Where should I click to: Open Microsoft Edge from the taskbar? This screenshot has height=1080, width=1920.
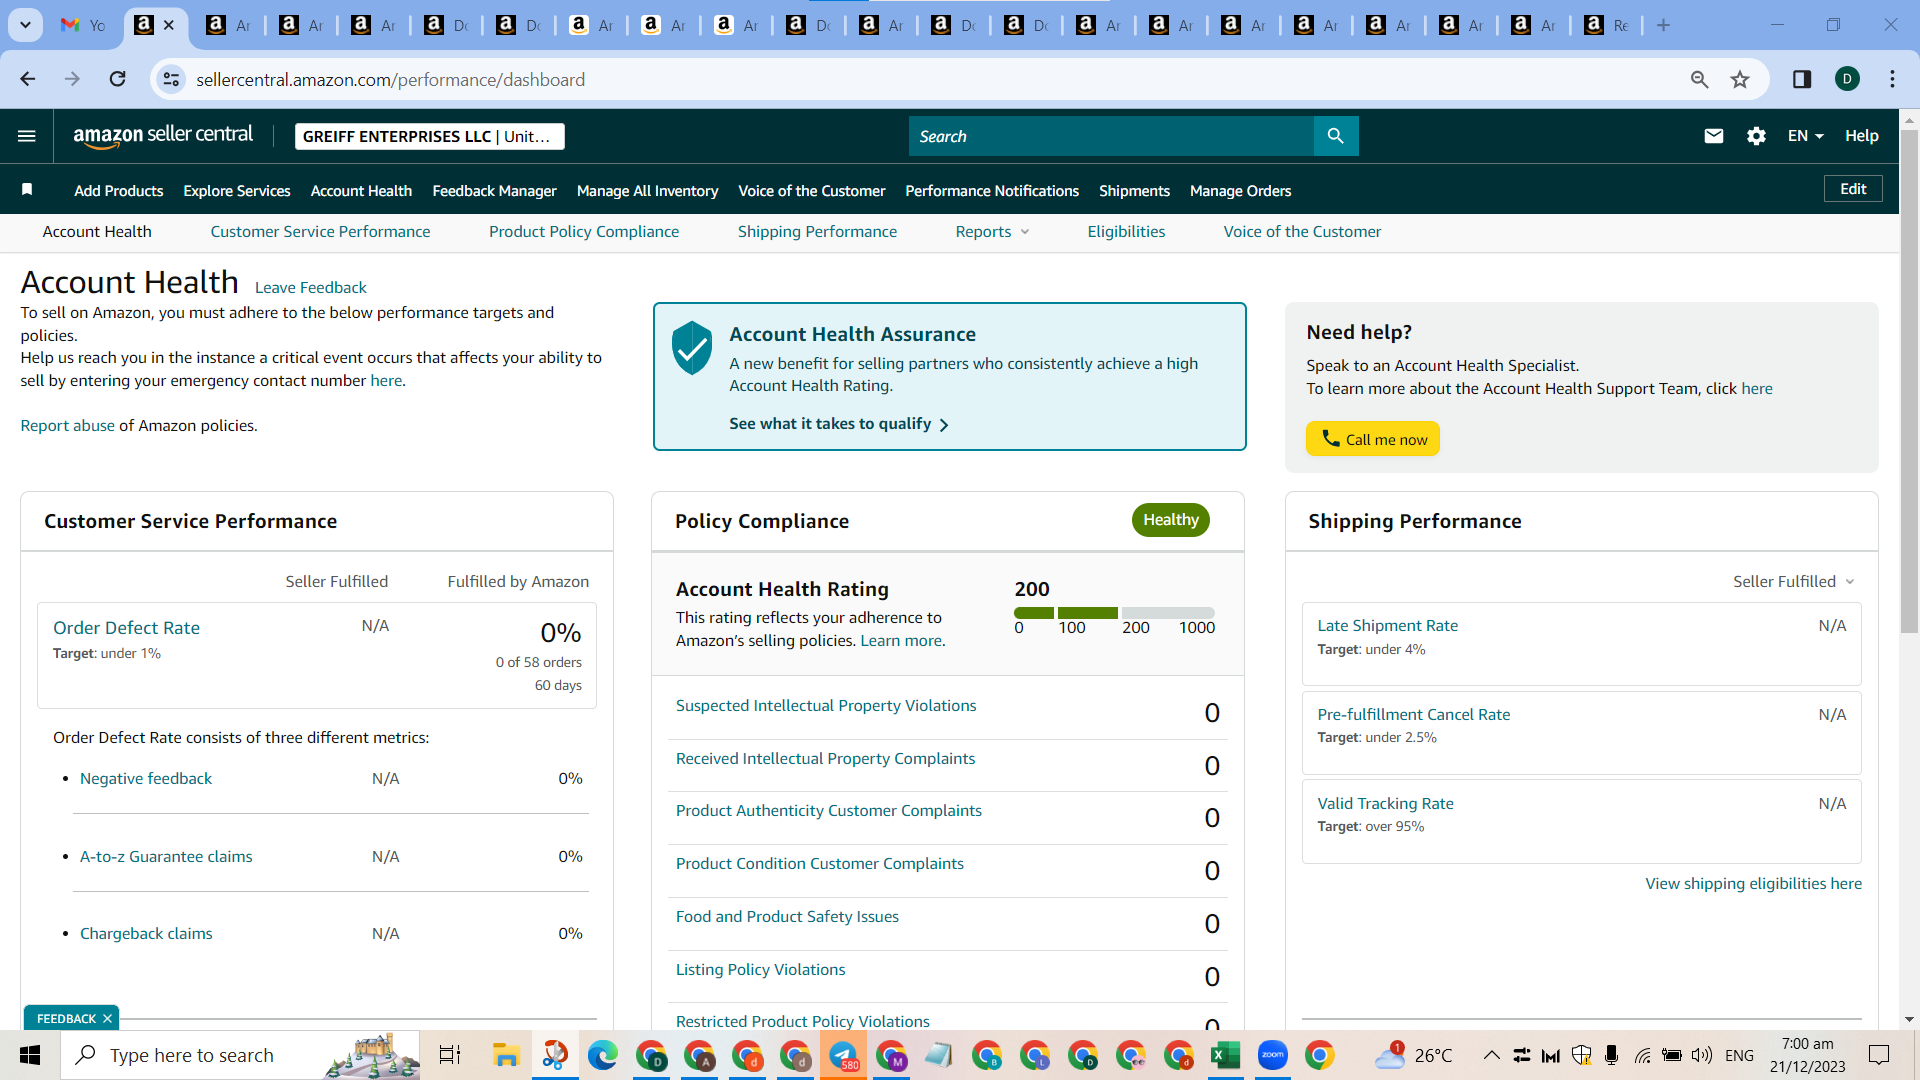(x=602, y=1055)
